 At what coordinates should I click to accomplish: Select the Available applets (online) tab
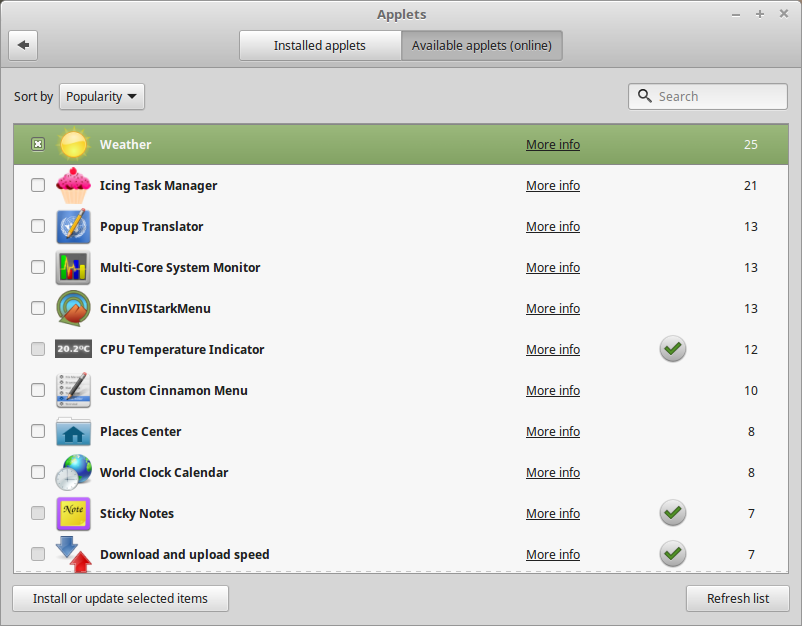click(x=482, y=45)
